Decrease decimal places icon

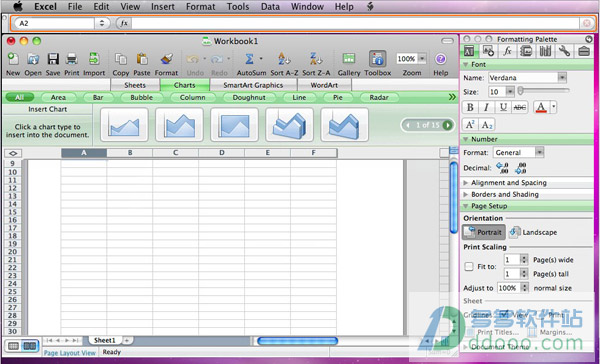coord(521,168)
